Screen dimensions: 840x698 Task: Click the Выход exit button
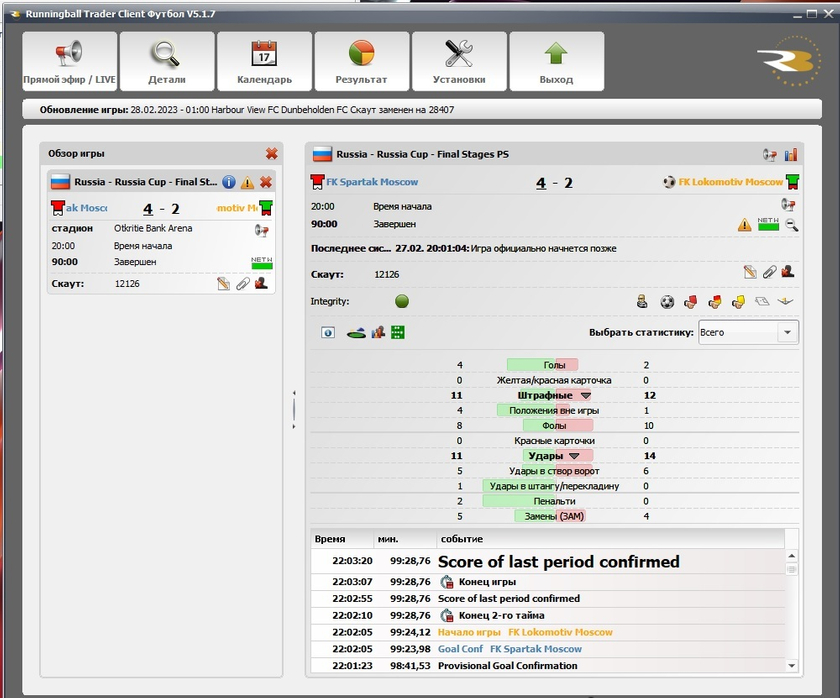pos(557,61)
